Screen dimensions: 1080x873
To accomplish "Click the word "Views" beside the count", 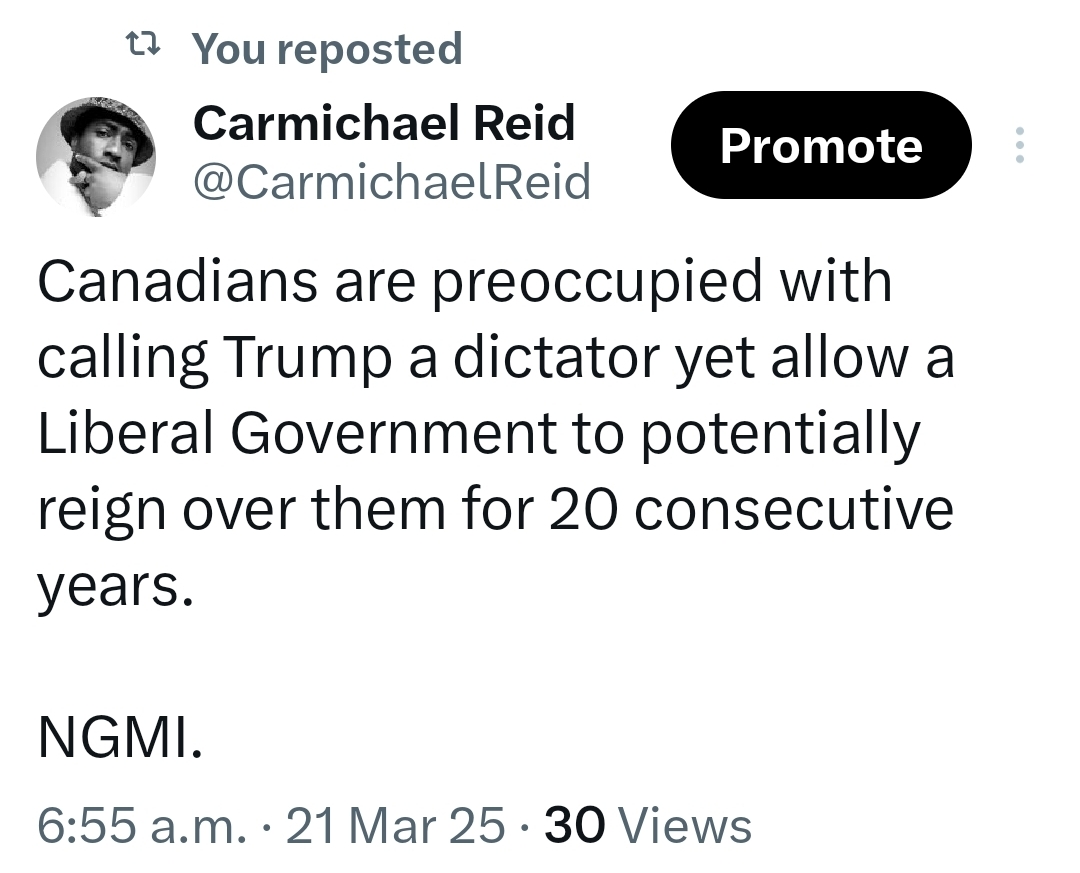I will (686, 826).
